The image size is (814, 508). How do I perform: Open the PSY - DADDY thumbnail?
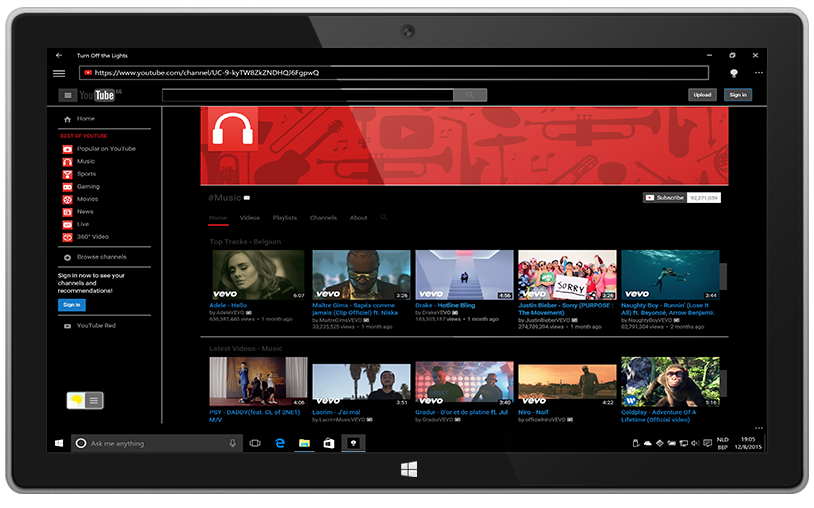(258, 381)
